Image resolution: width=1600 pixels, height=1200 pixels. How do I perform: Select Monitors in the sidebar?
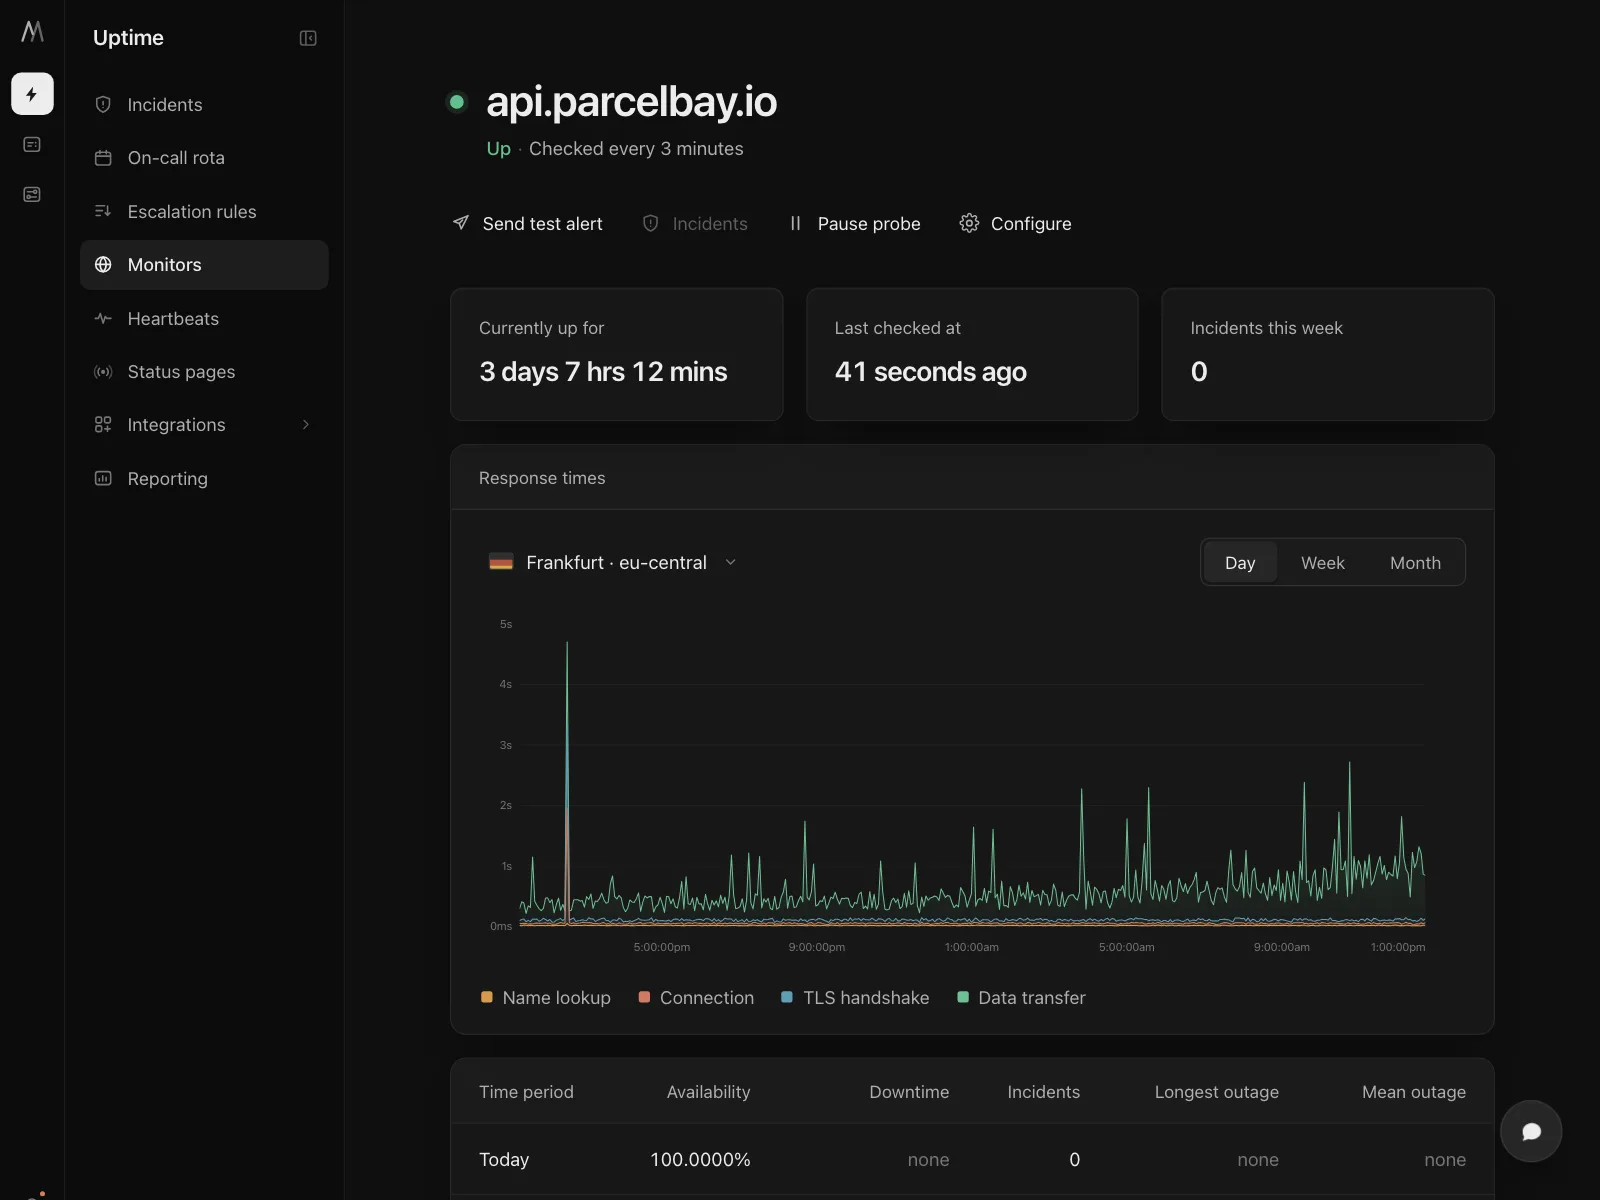(x=204, y=265)
